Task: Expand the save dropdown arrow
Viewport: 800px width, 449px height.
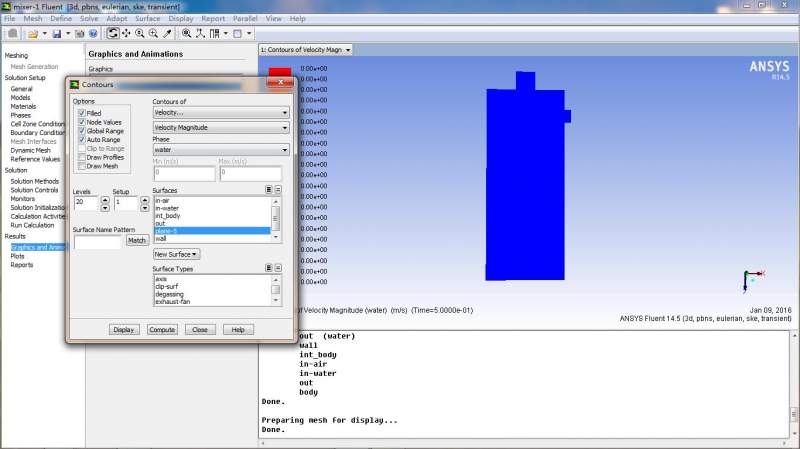Action: pyautogui.click(x=68, y=34)
